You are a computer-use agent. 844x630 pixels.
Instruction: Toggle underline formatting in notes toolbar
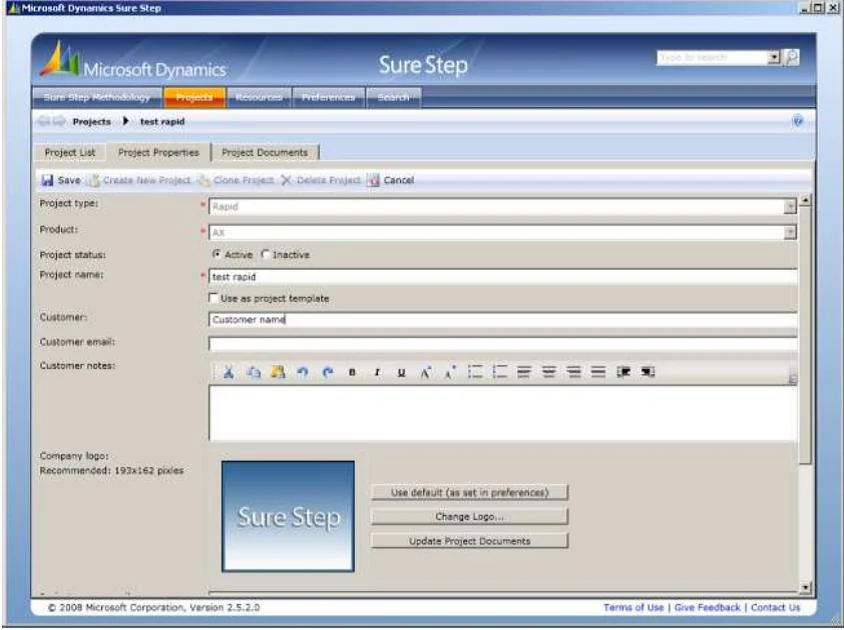click(402, 372)
